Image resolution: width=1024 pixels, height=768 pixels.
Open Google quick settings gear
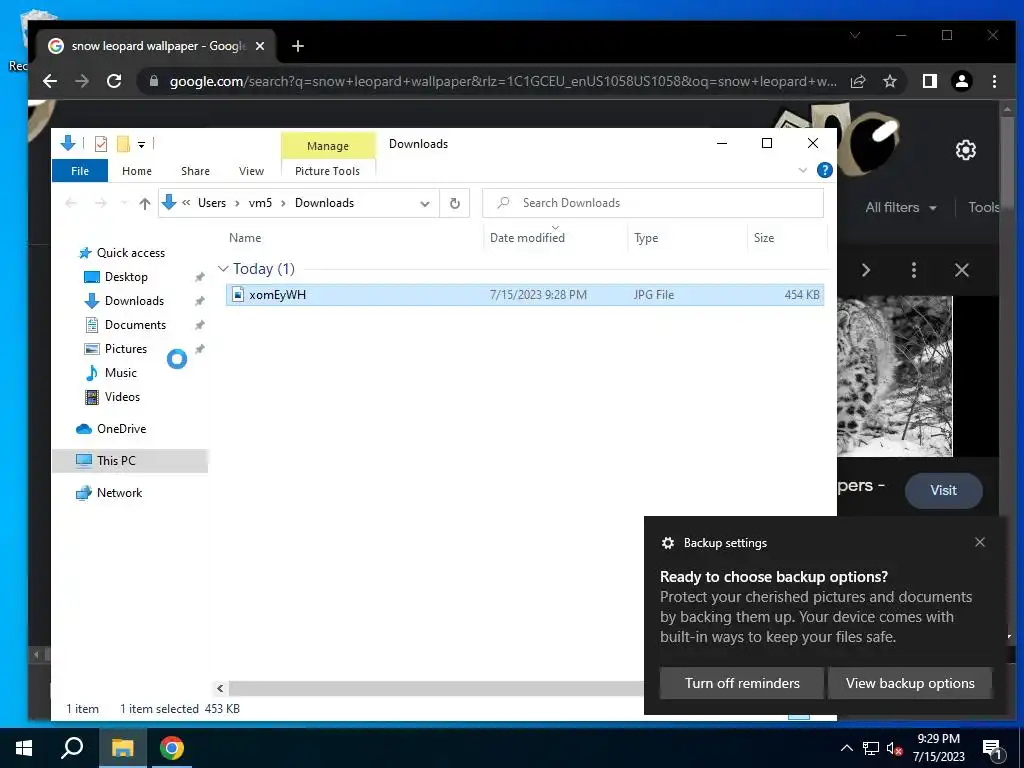[x=966, y=150]
